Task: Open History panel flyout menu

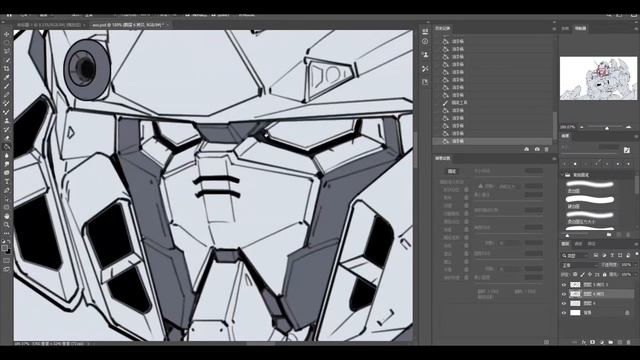Action: [x=554, y=29]
